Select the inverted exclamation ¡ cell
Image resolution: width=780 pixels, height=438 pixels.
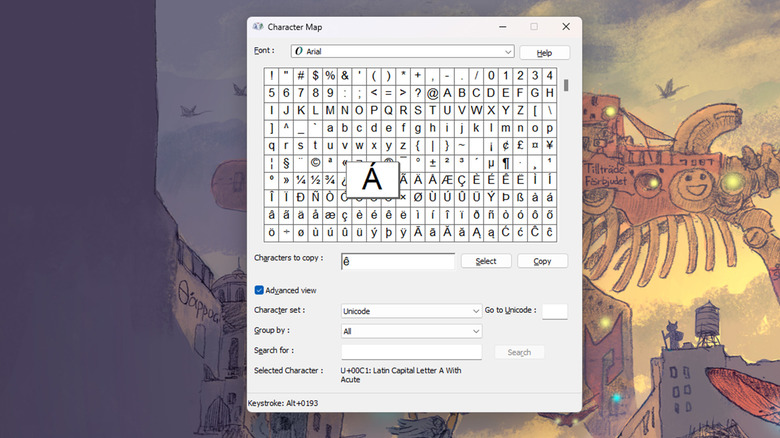pyautogui.click(x=491, y=145)
